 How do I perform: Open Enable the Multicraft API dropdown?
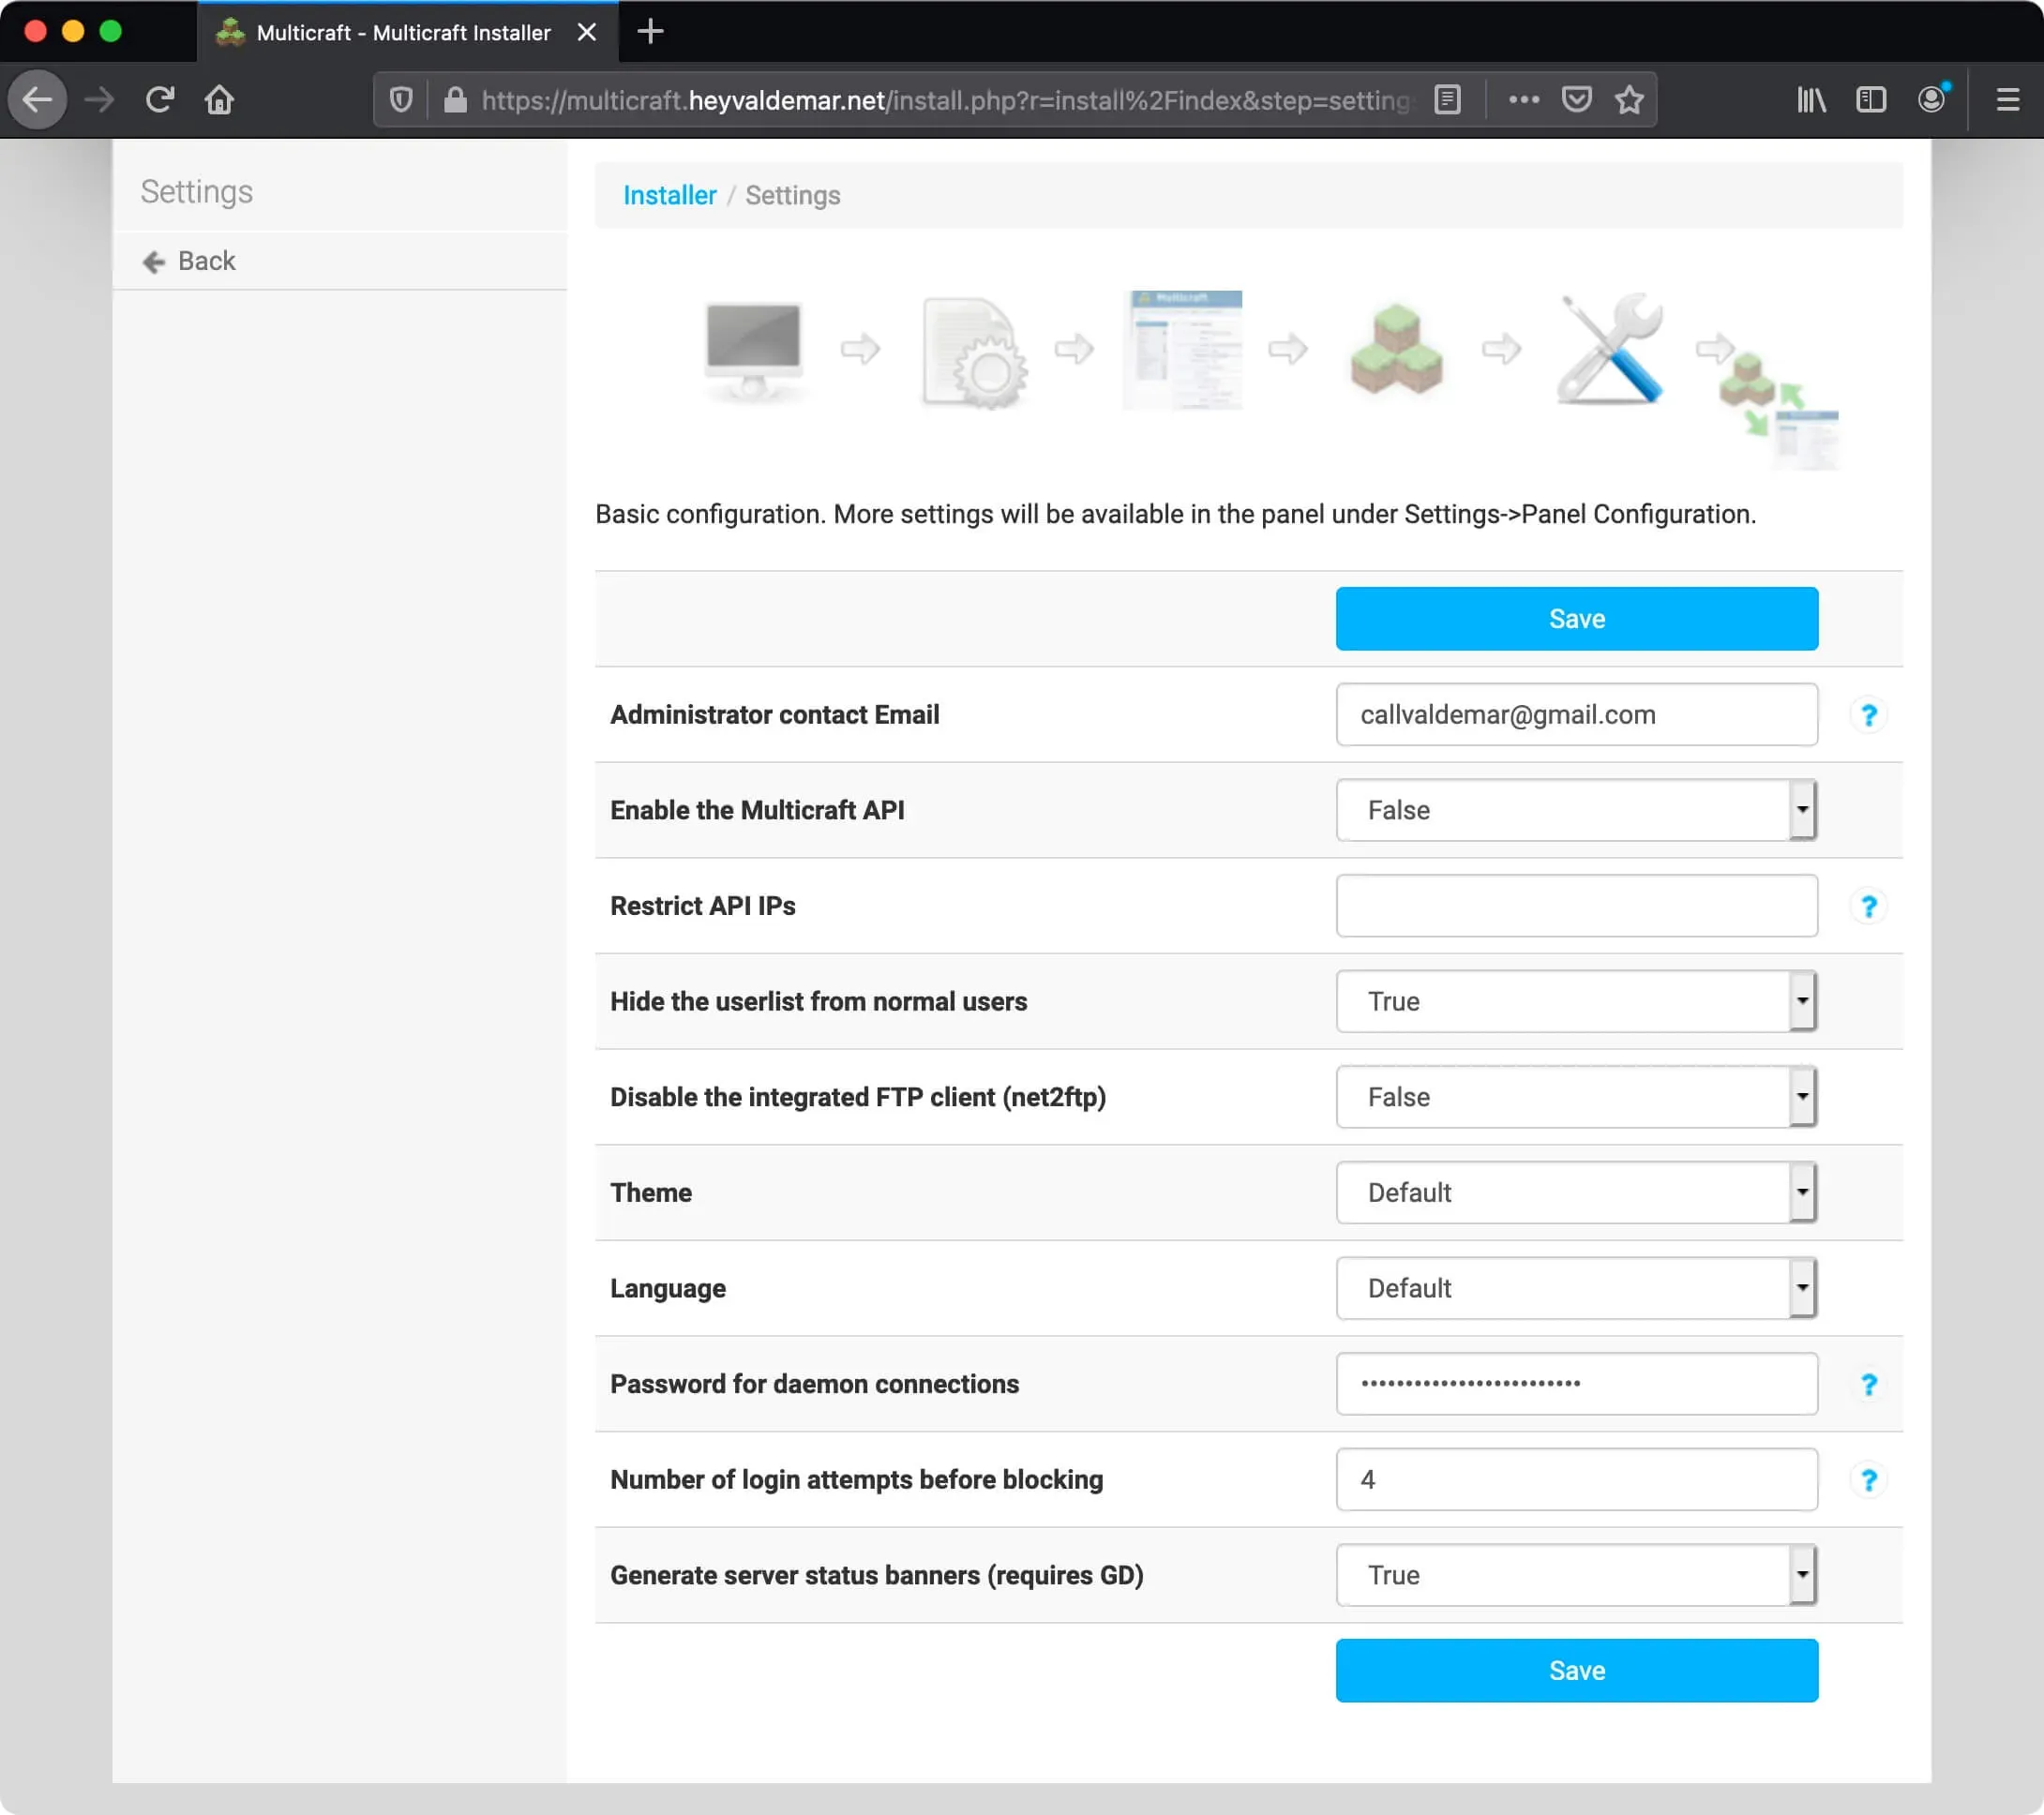click(x=1577, y=810)
